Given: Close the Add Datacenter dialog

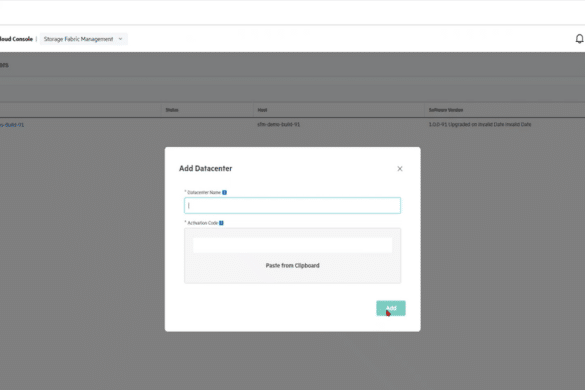Looking at the screenshot, I should pos(400,169).
